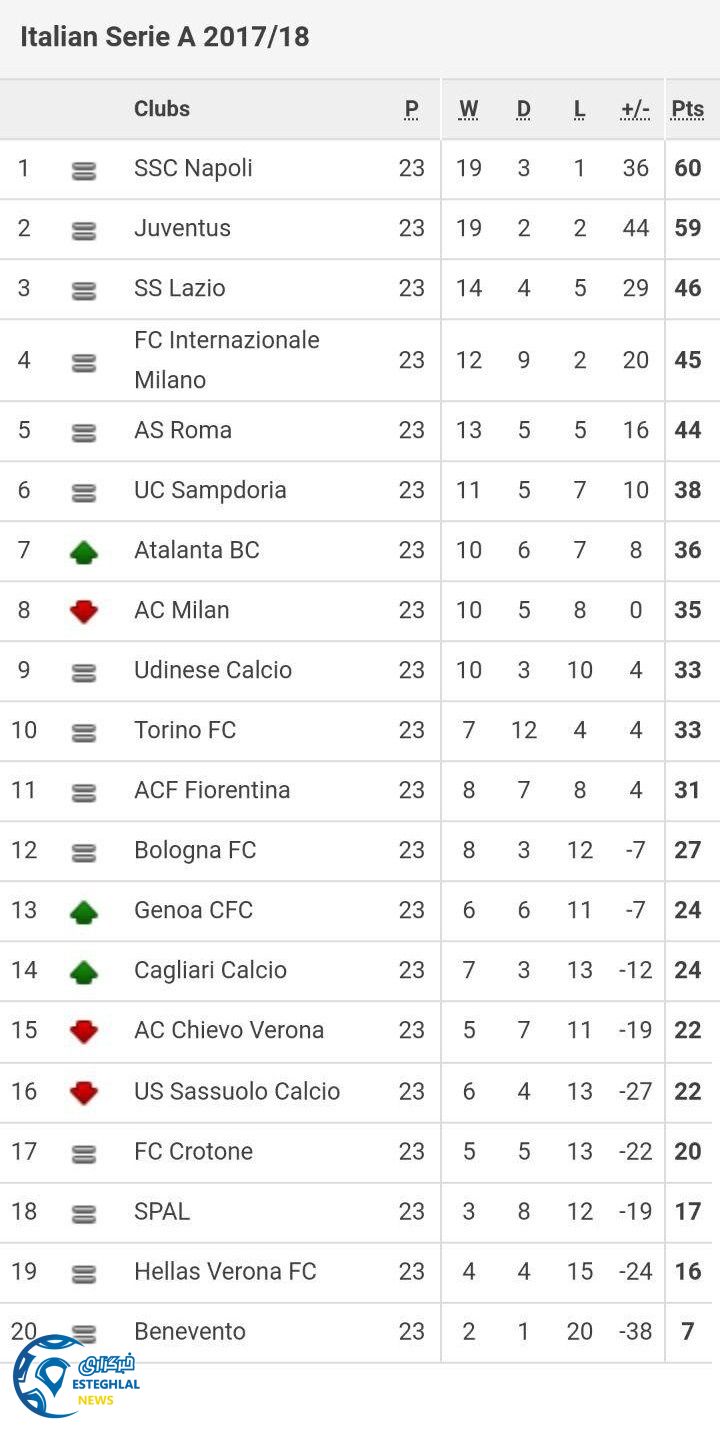Open the FC Internazionale Milano club link
Screen dimensions: 720x1440
[226, 359]
